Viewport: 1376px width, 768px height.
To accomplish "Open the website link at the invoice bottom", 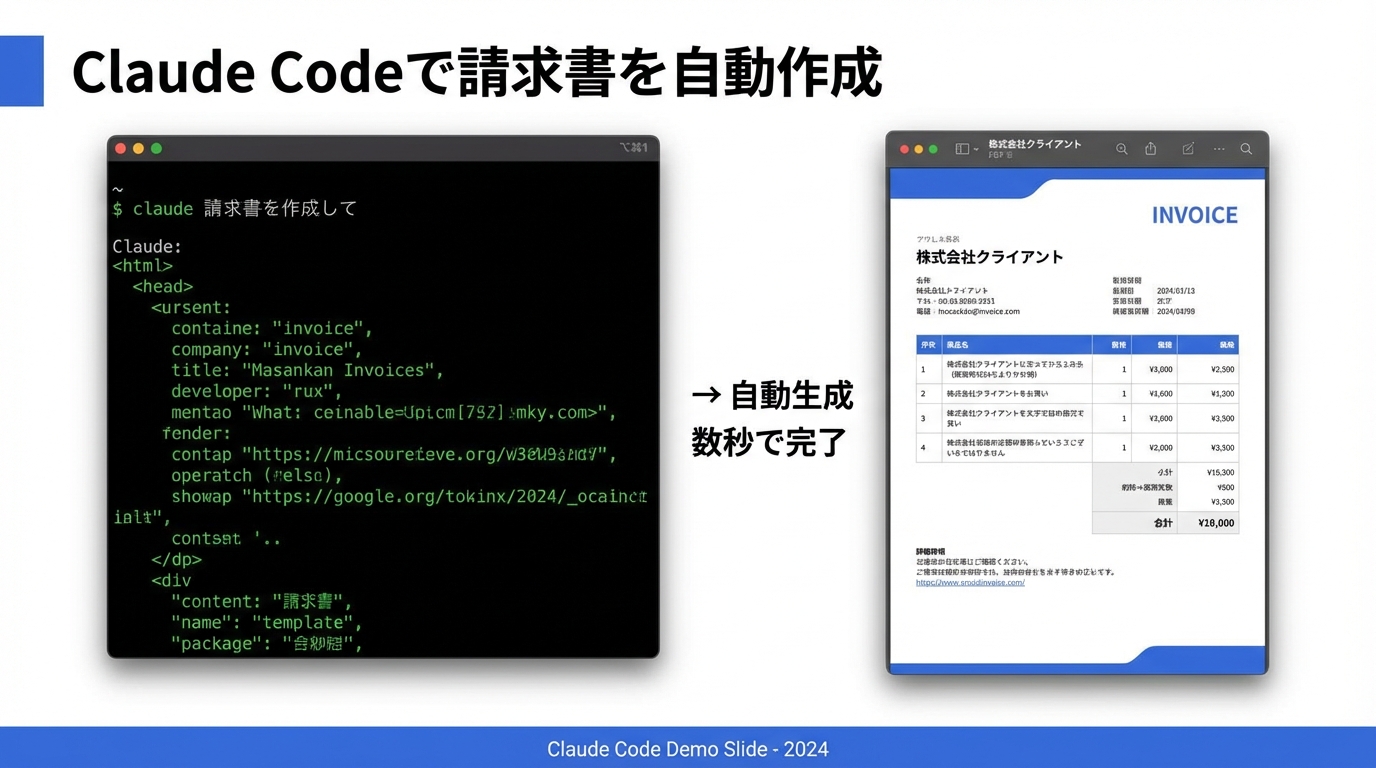I will click(x=970, y=582).
